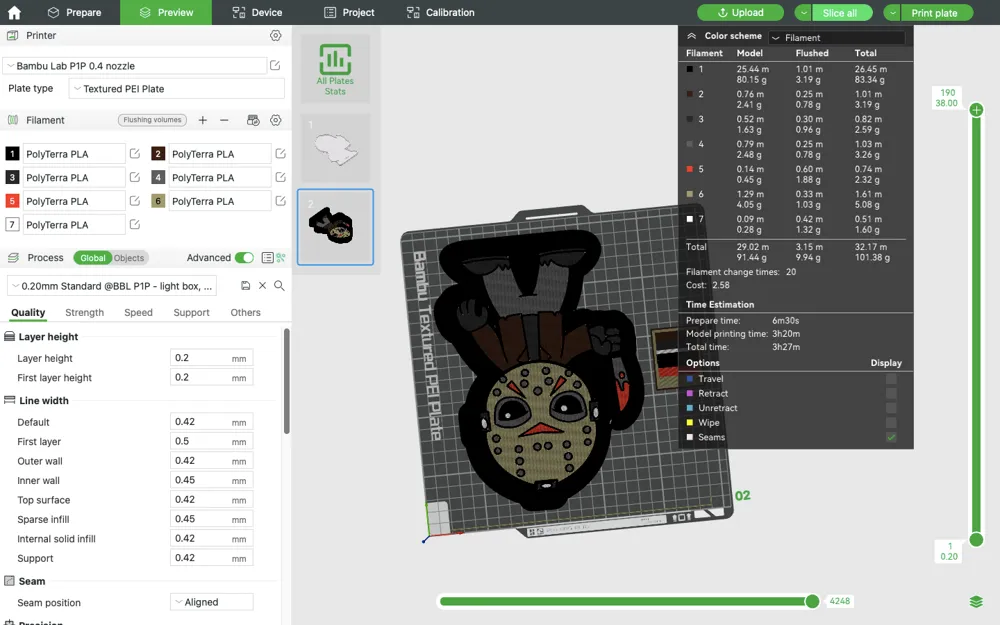Sync filaments from AMS icon
1000x625 pixels.
click(253, 120)
